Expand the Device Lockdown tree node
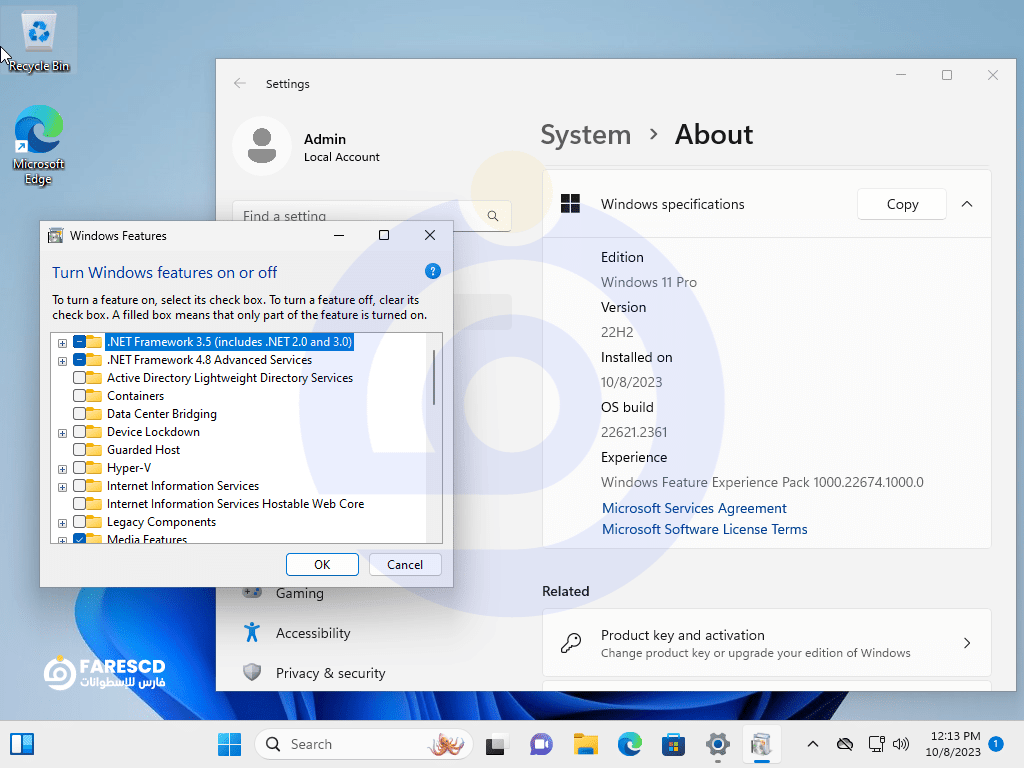The image size is (1024, 768). (x=62, y=433)
